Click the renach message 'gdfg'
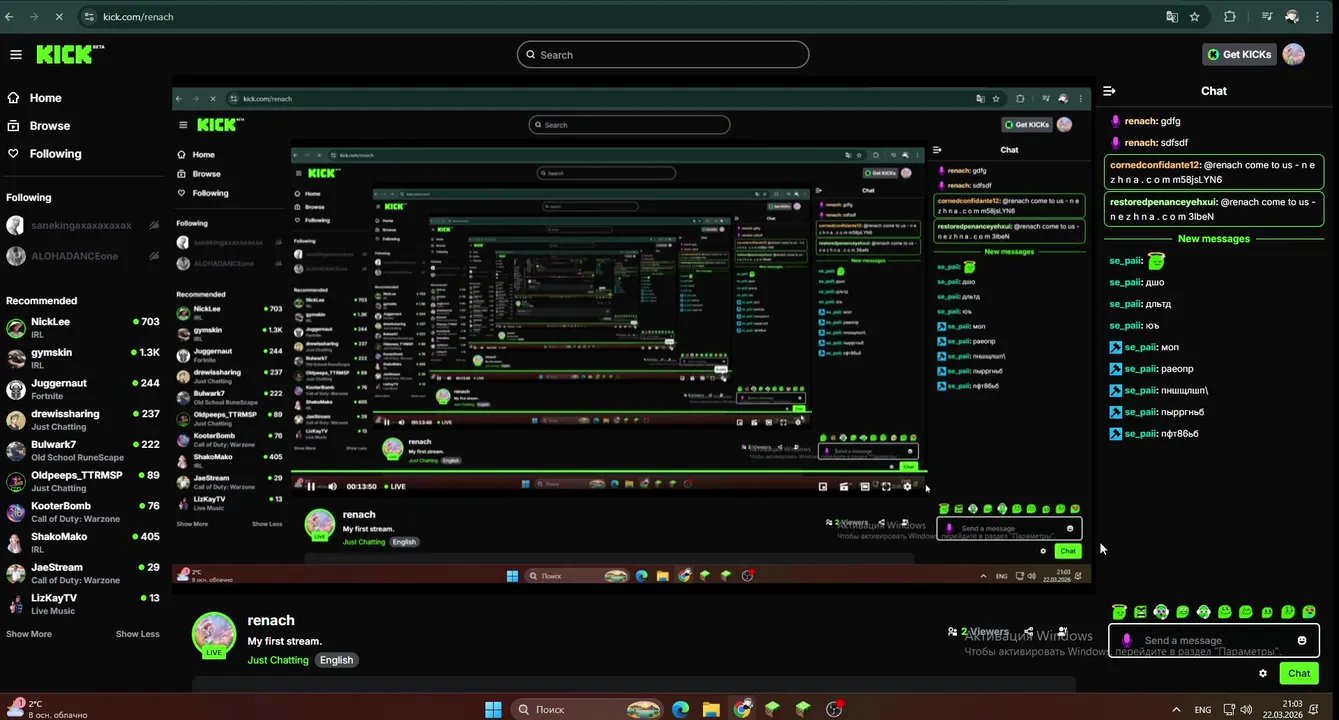Screen dimensions: 1339x720 pyautogui.click(x=1171, y=121)
